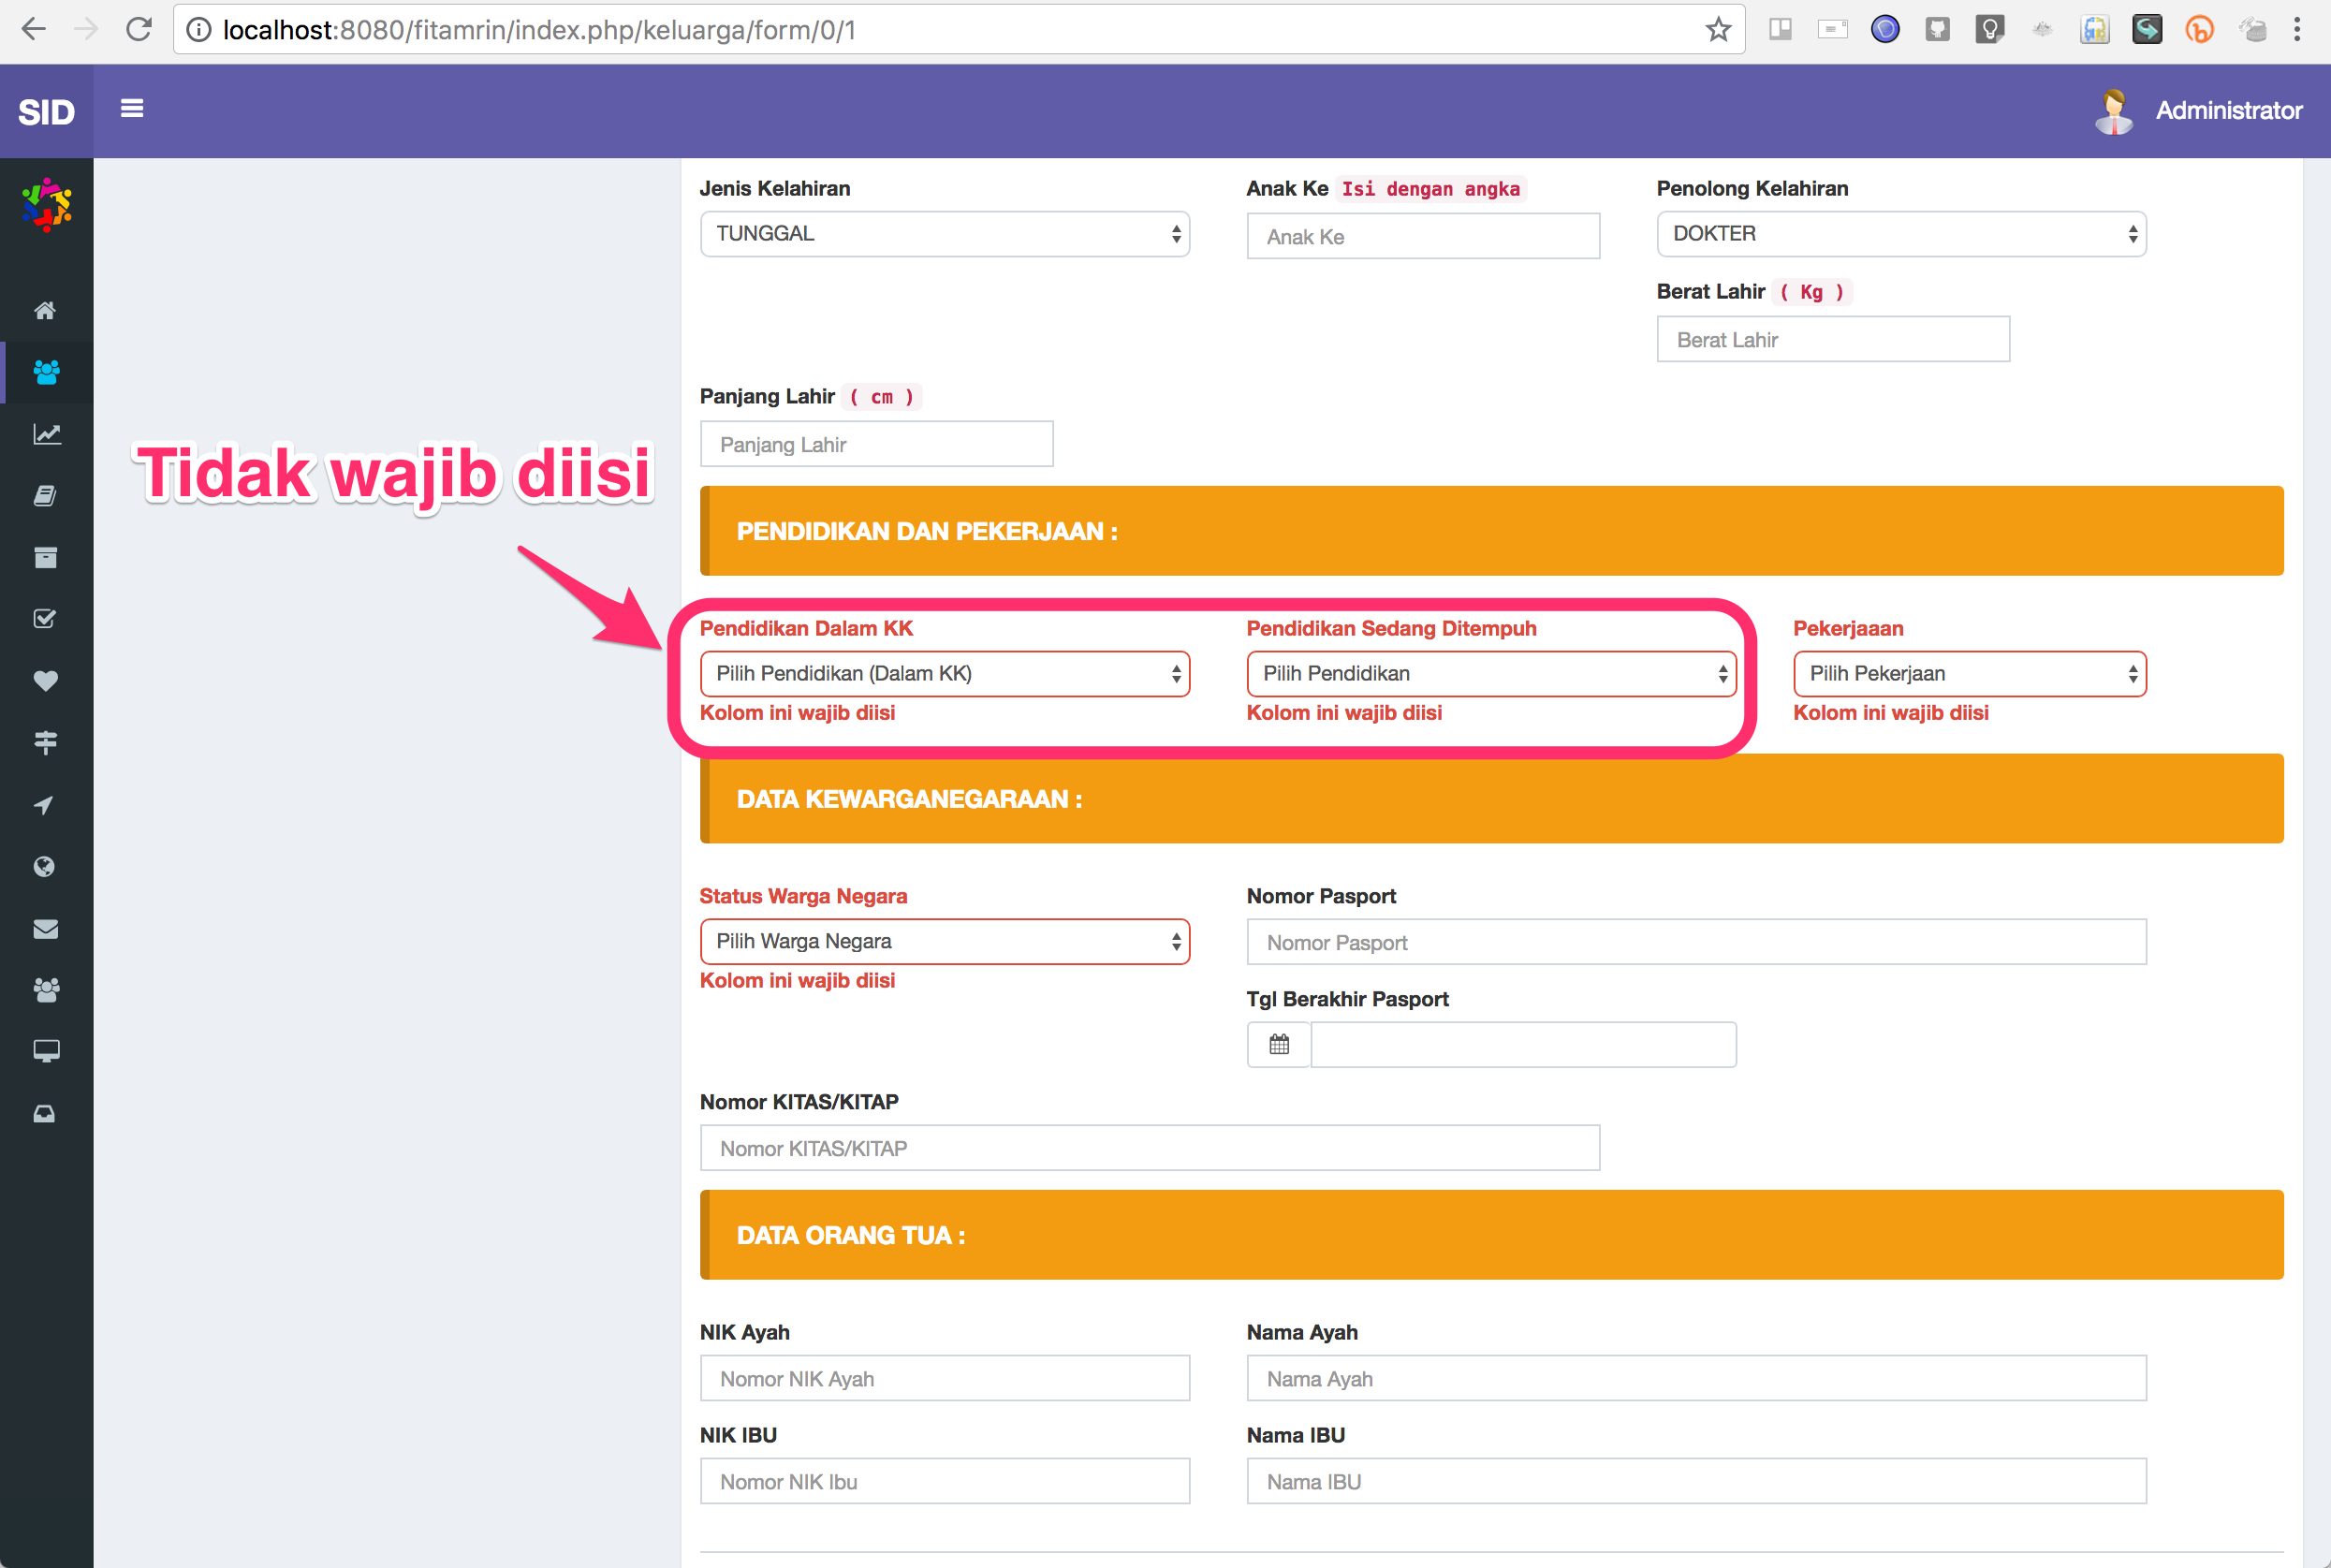Click the book icon in the sidebar

point(46,495)
